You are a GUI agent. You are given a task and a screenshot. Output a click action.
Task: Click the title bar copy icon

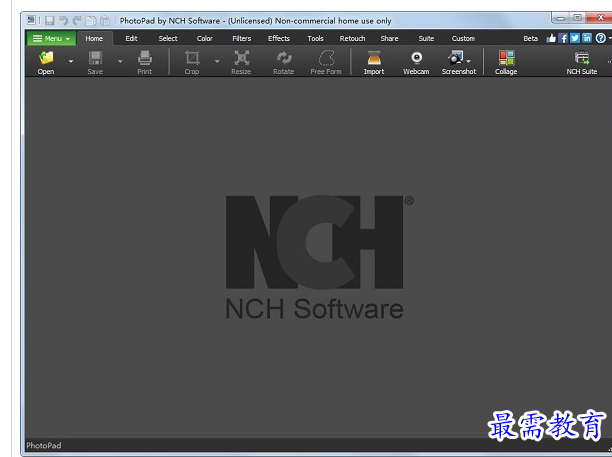[91, 20]
